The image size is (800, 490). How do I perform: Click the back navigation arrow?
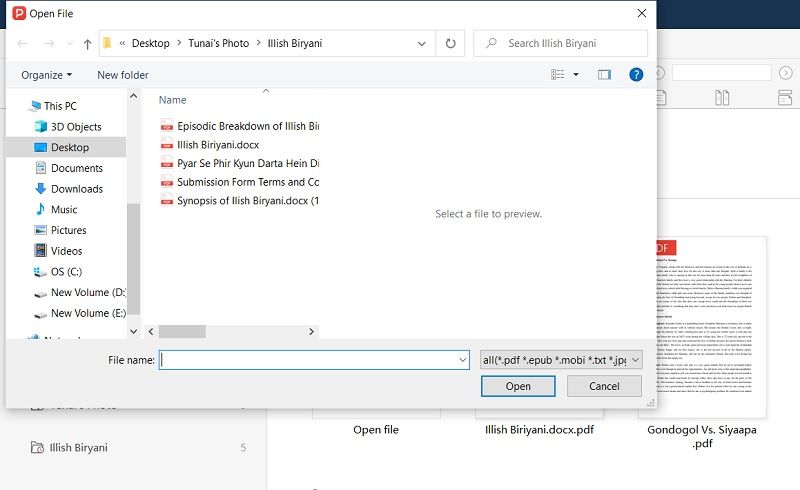(22, 44)
